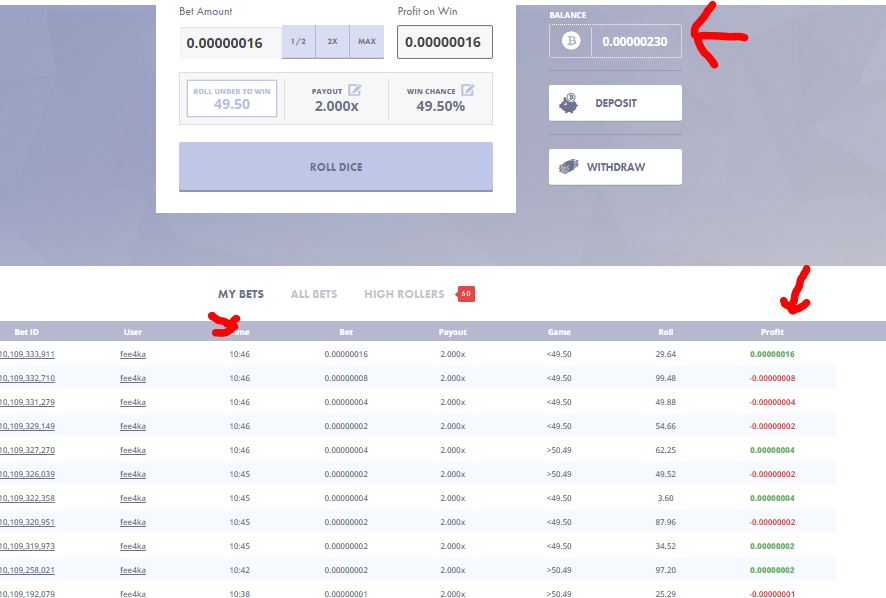Click into the Bet Amount field
Viewport: 886px width, 598px height.
[231, 43]
